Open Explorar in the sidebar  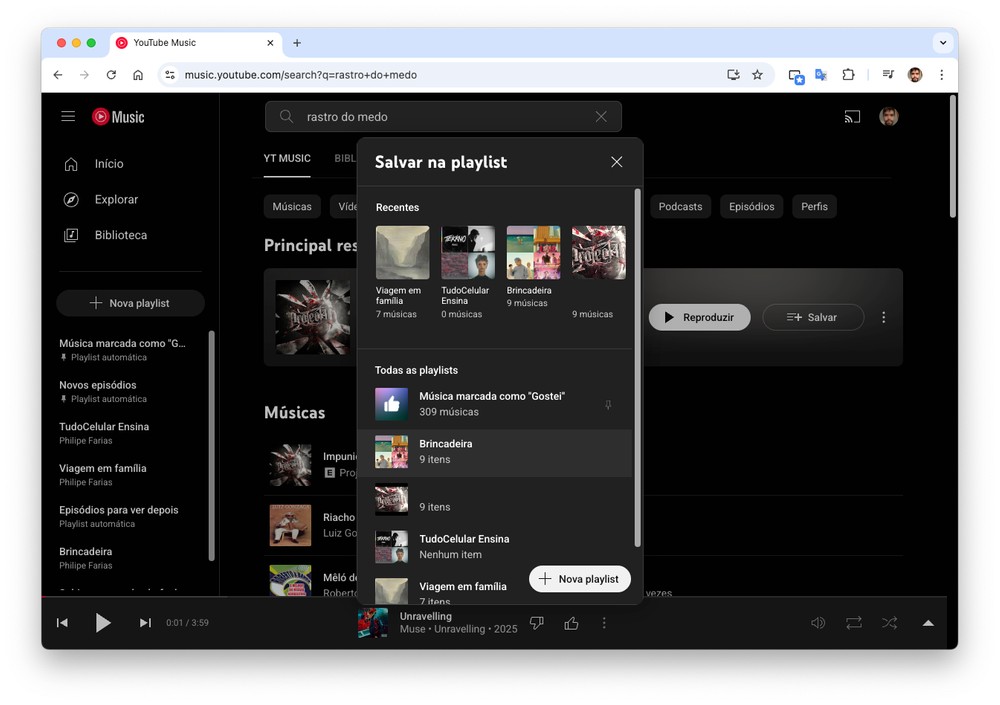coord(116,200)
